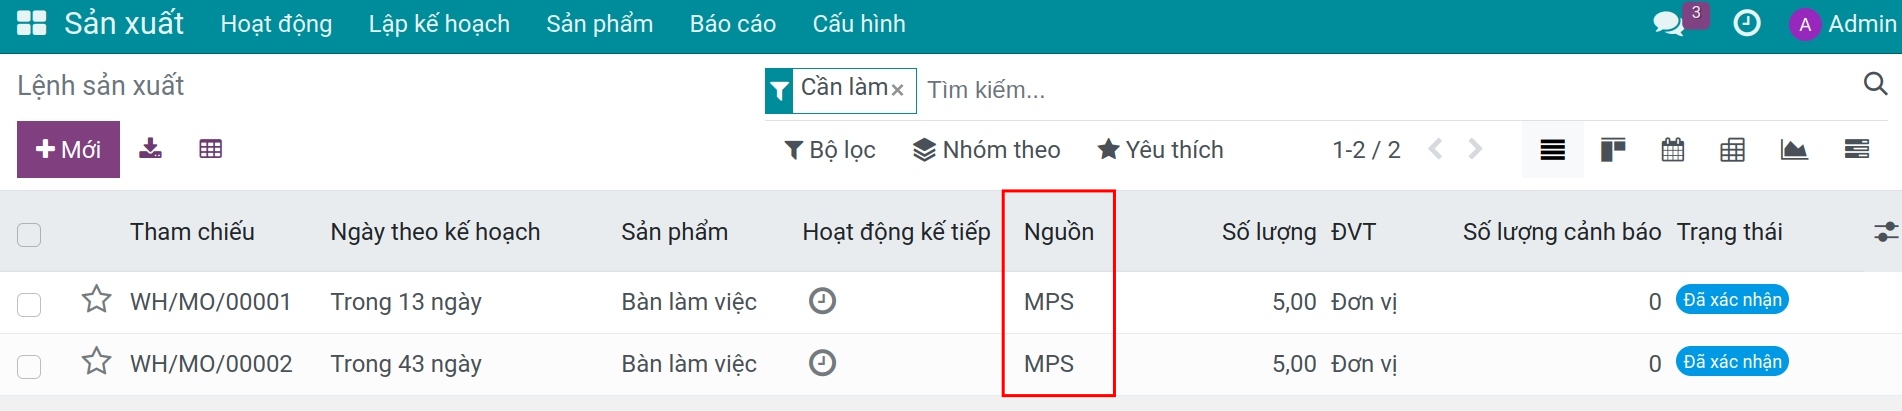
Task: Select the WH/MO/00002 row checkbox
Action: tap(29, 366)
